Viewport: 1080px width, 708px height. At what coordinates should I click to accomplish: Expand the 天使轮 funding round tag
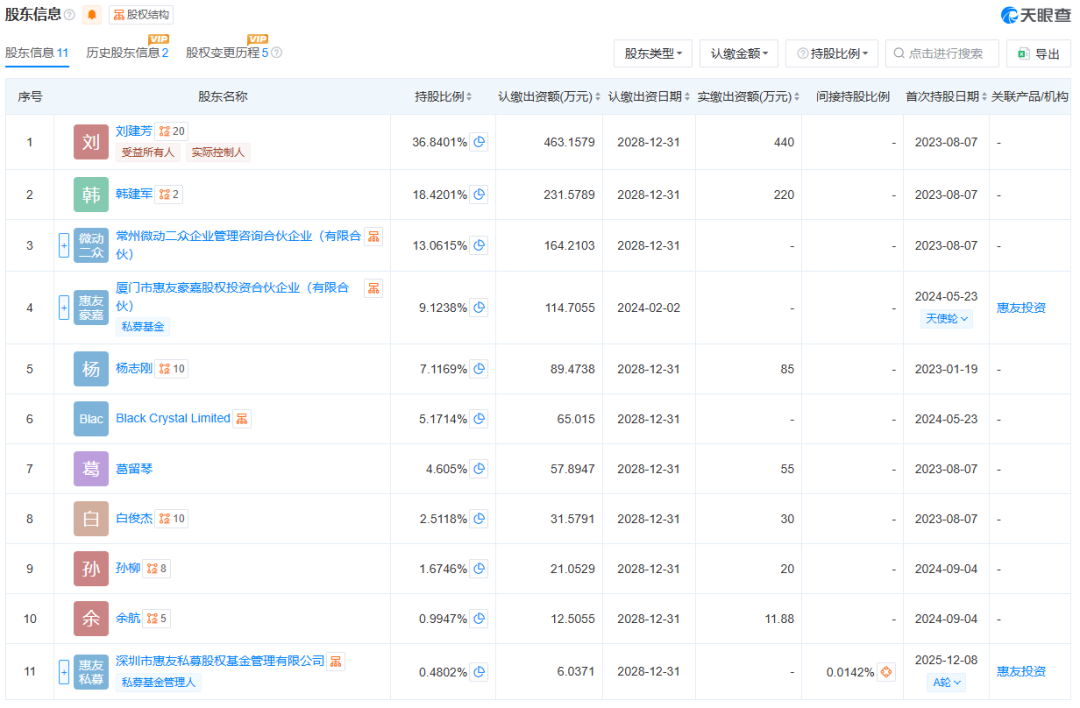click(x=946, y=319)
